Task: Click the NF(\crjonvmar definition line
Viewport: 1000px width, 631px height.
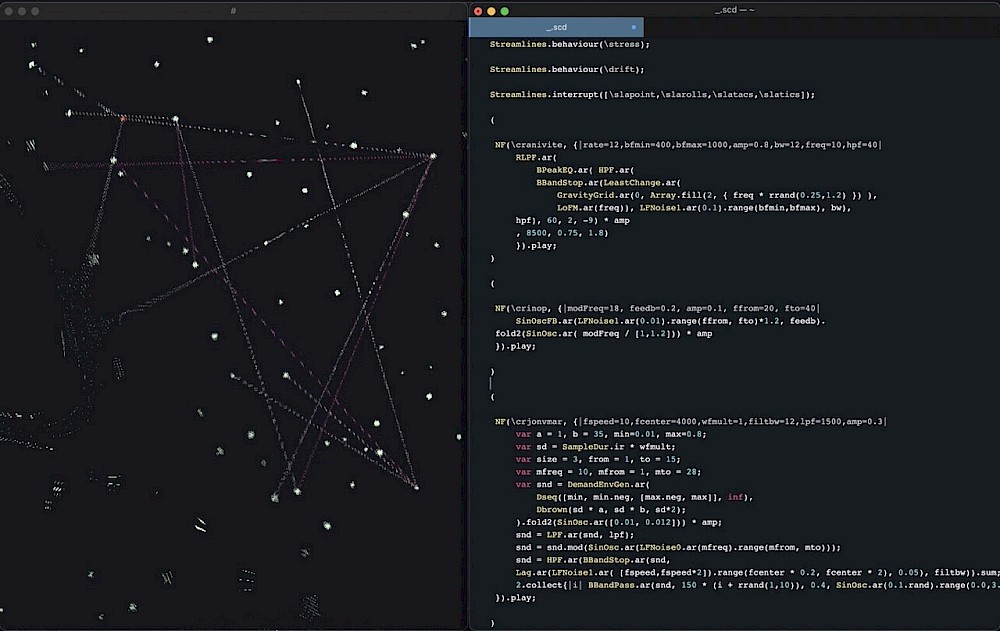Action: [x=690, y=422]
